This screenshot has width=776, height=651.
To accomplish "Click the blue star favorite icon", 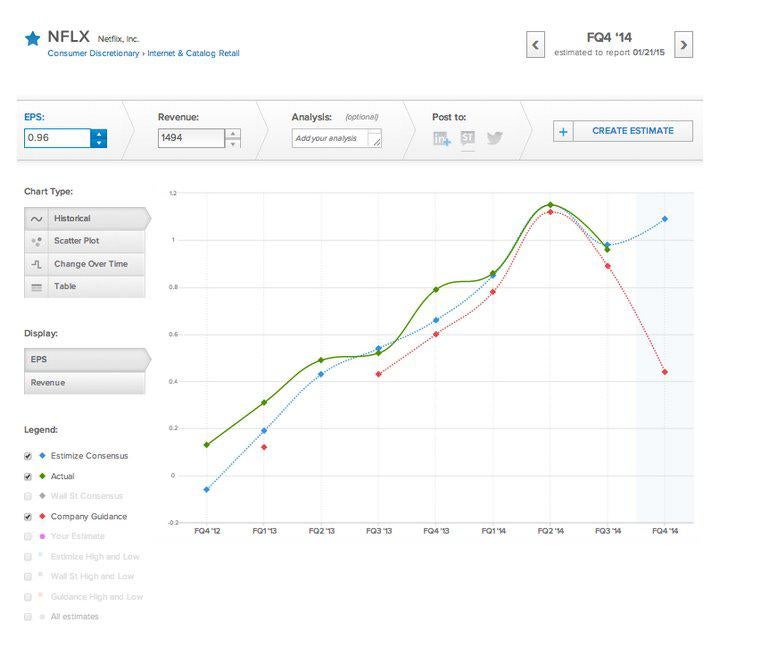I will coord(33,39).
